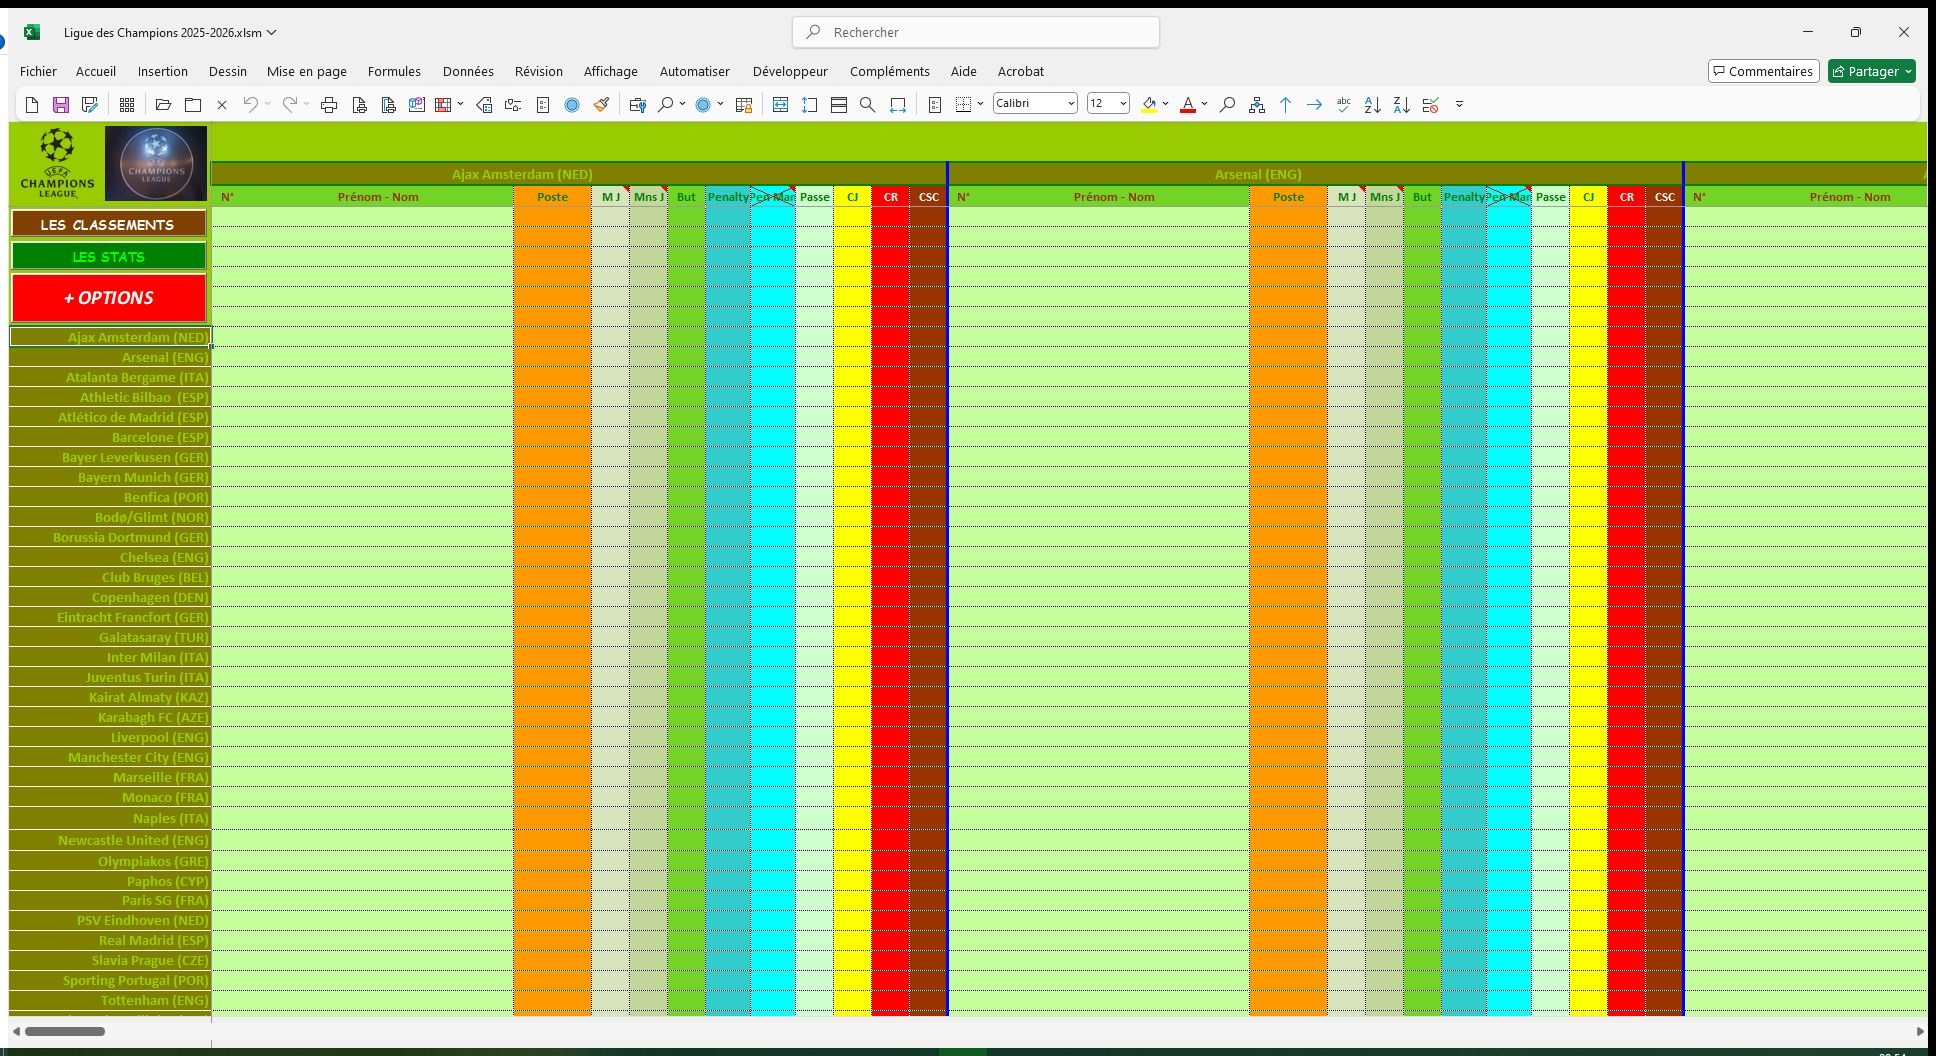
Task: Go to the Formules tab
Action: click(394, 71)
